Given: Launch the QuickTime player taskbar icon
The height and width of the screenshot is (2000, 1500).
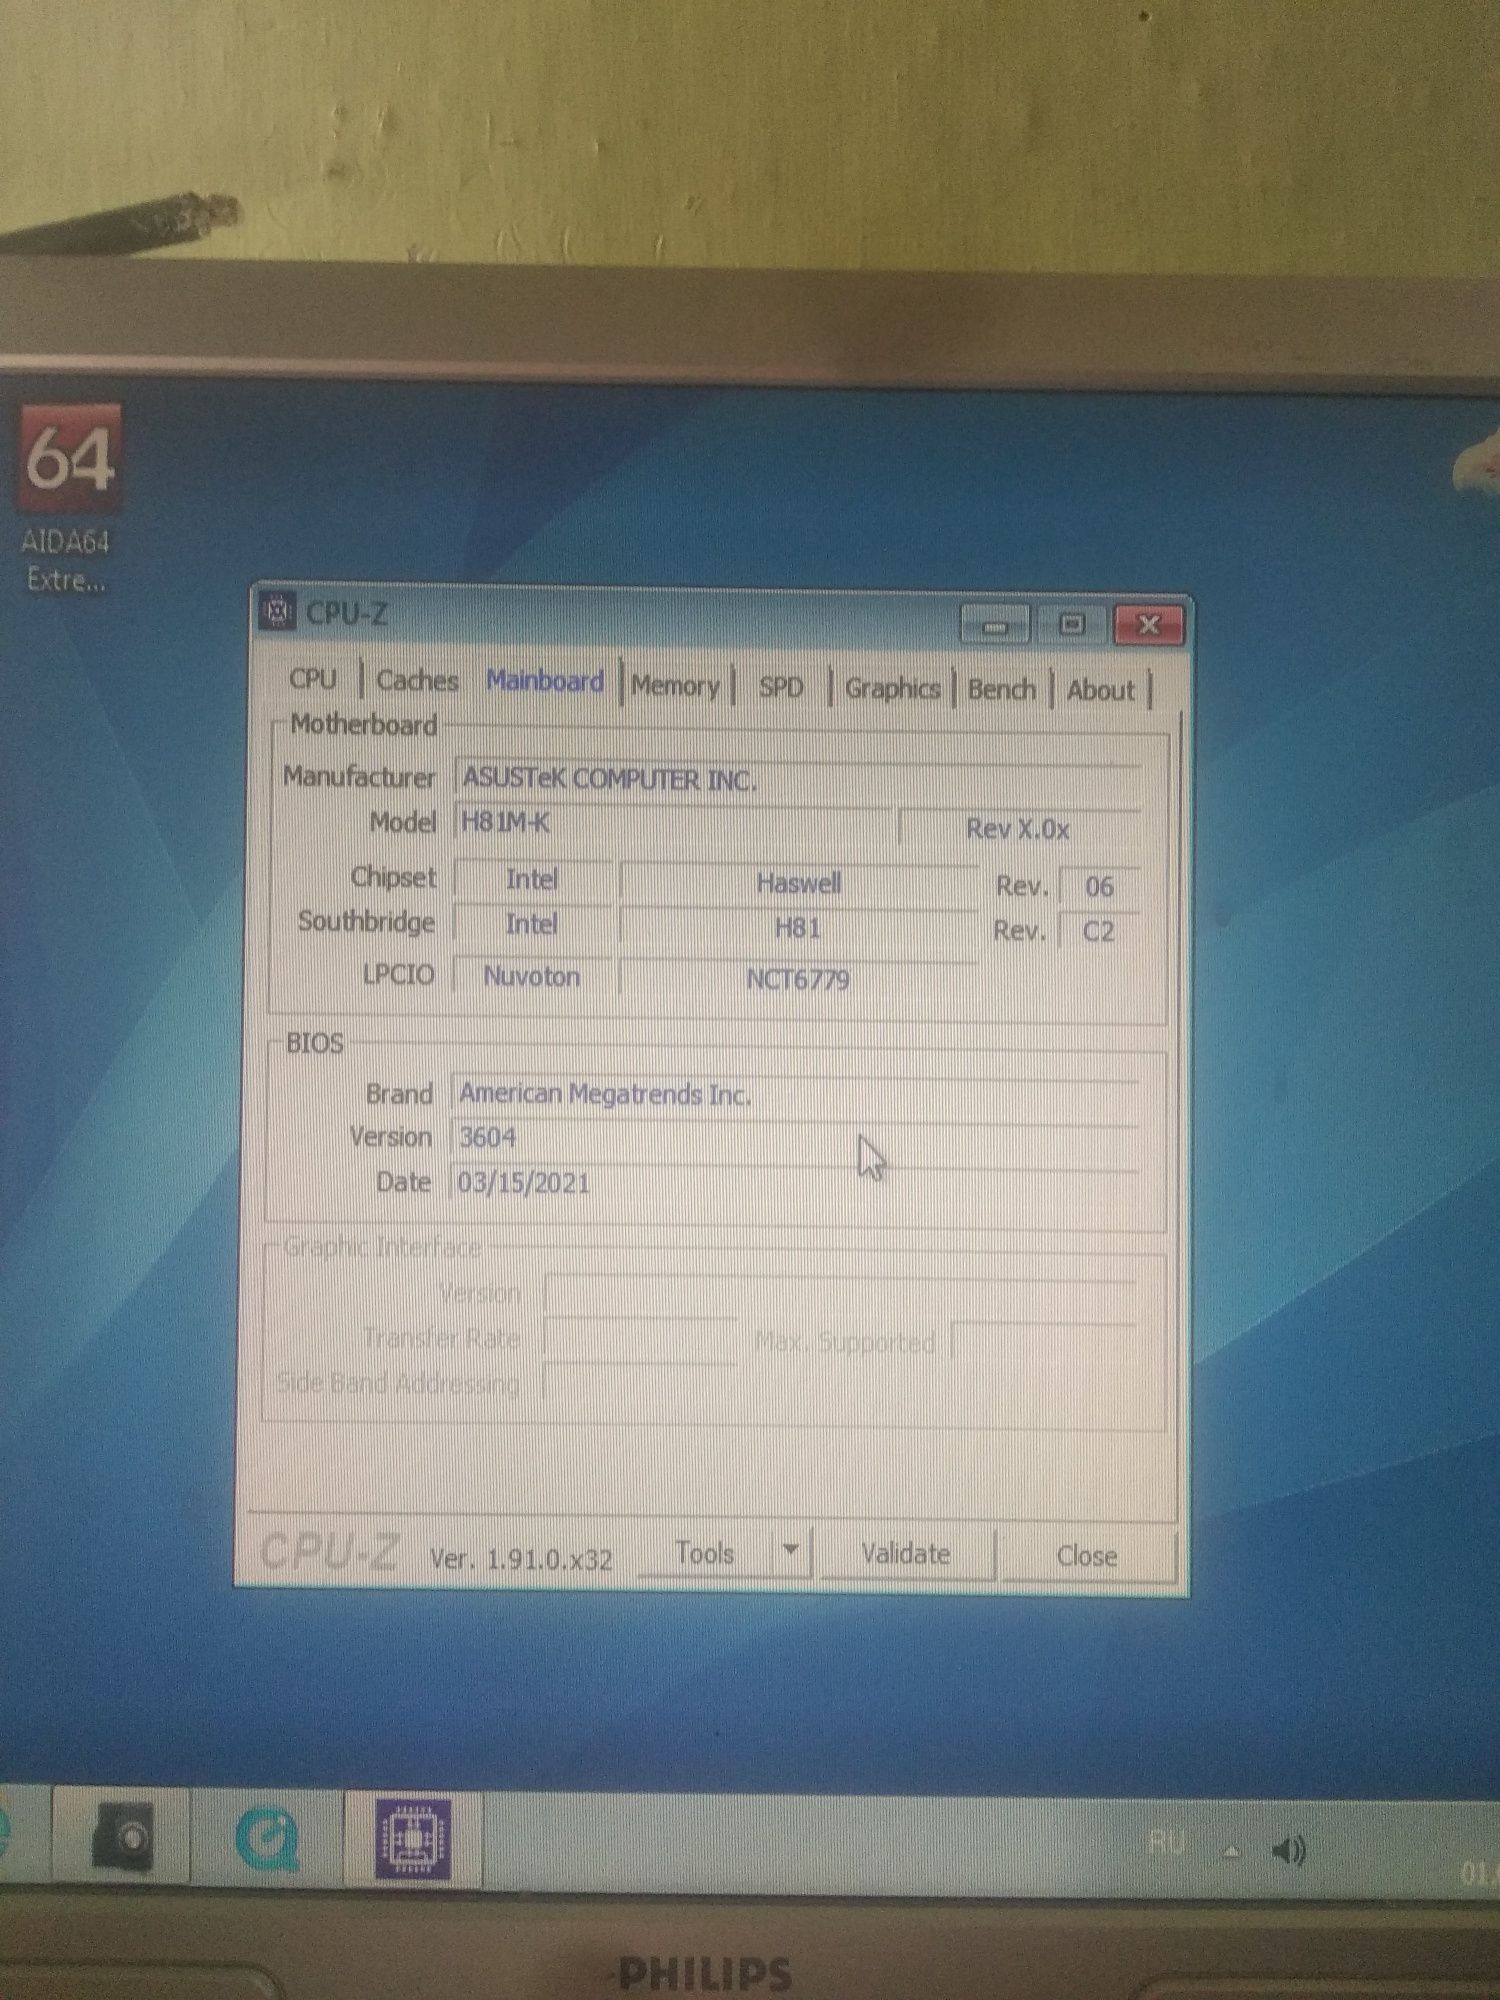Looking at the screenshot, I should coord(268,1838).
